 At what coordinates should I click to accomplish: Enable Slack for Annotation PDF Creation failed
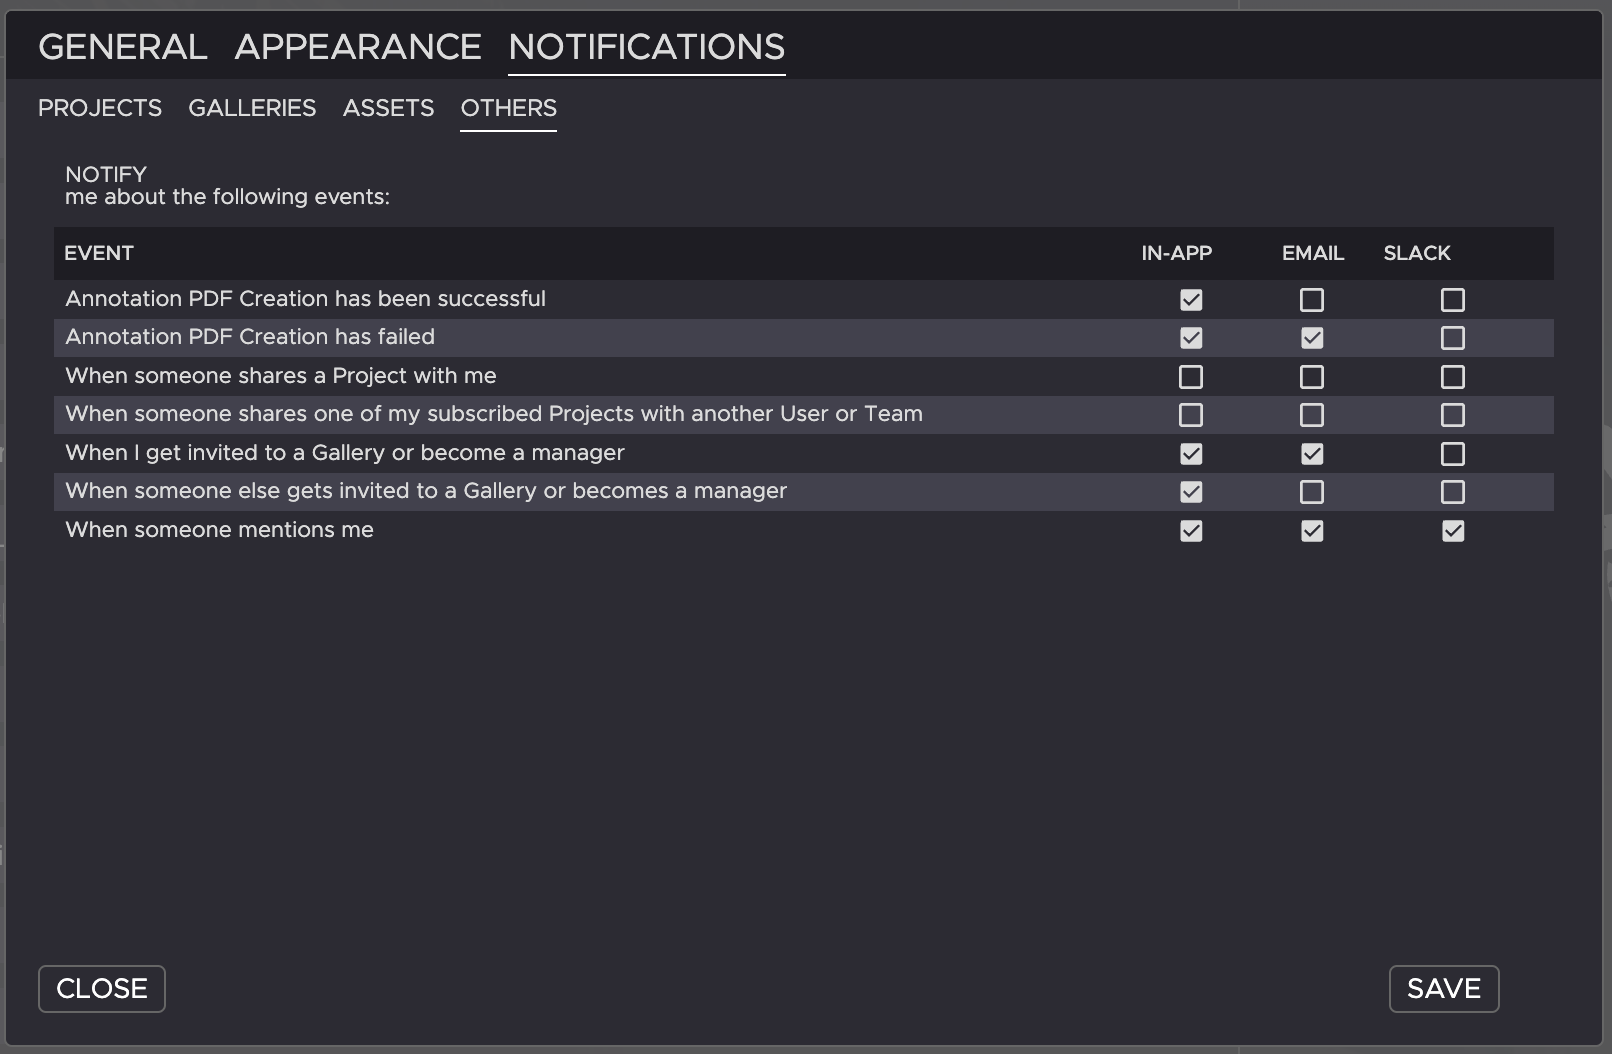pyautogui.click(x=1453, y=338)
